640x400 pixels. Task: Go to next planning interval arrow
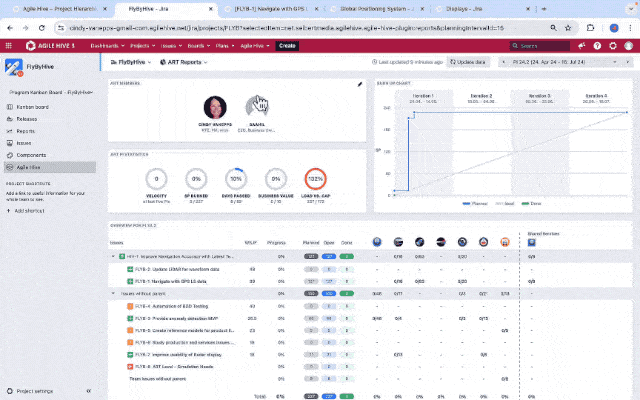[628, 62]
